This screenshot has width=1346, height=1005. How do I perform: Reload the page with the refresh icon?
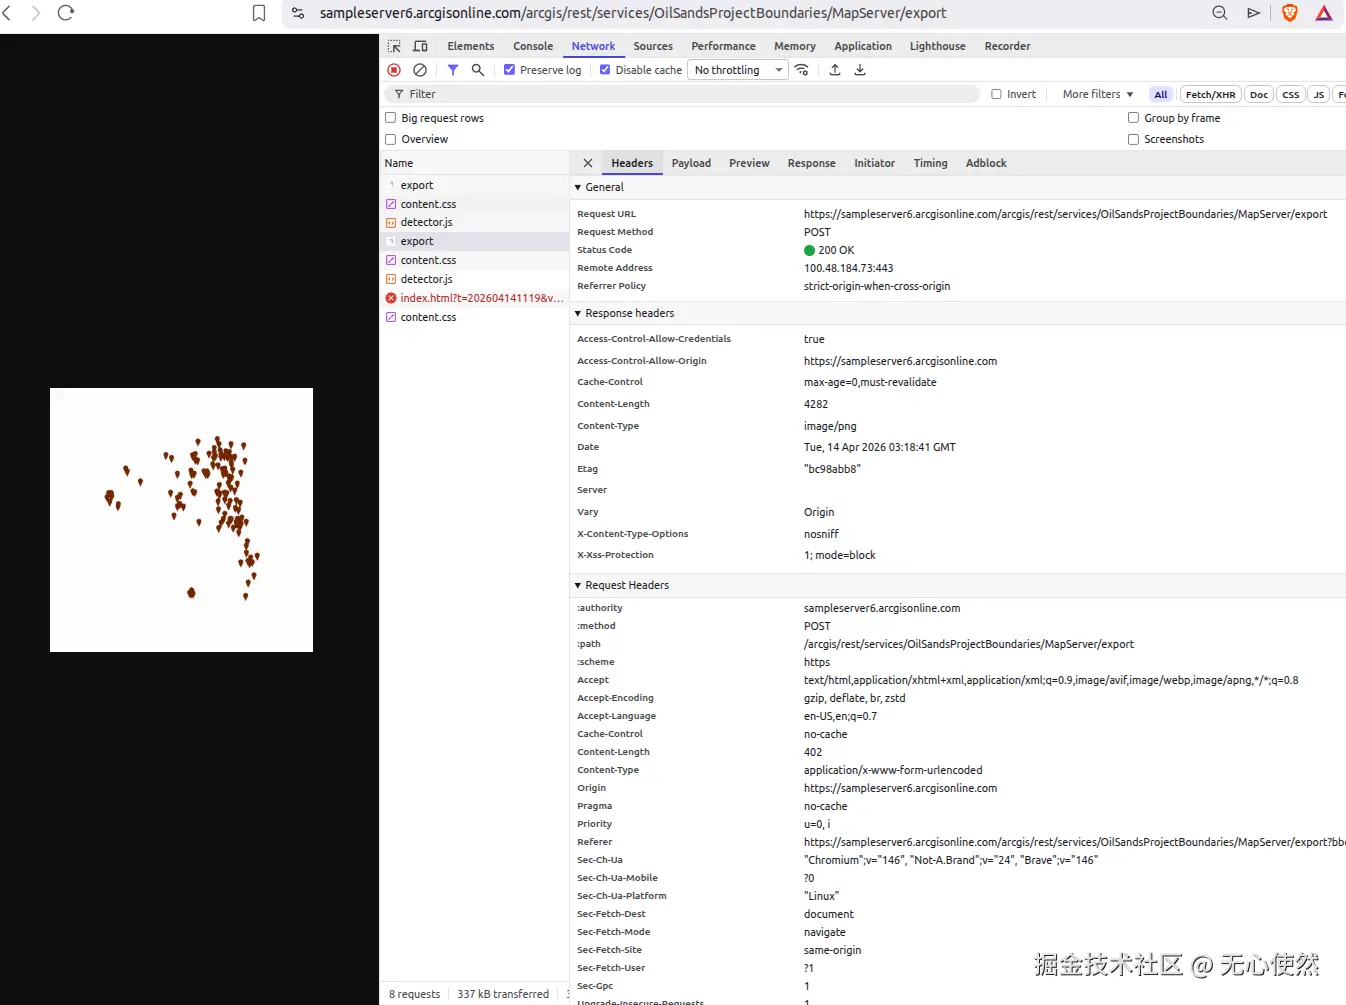pos(66,13)
